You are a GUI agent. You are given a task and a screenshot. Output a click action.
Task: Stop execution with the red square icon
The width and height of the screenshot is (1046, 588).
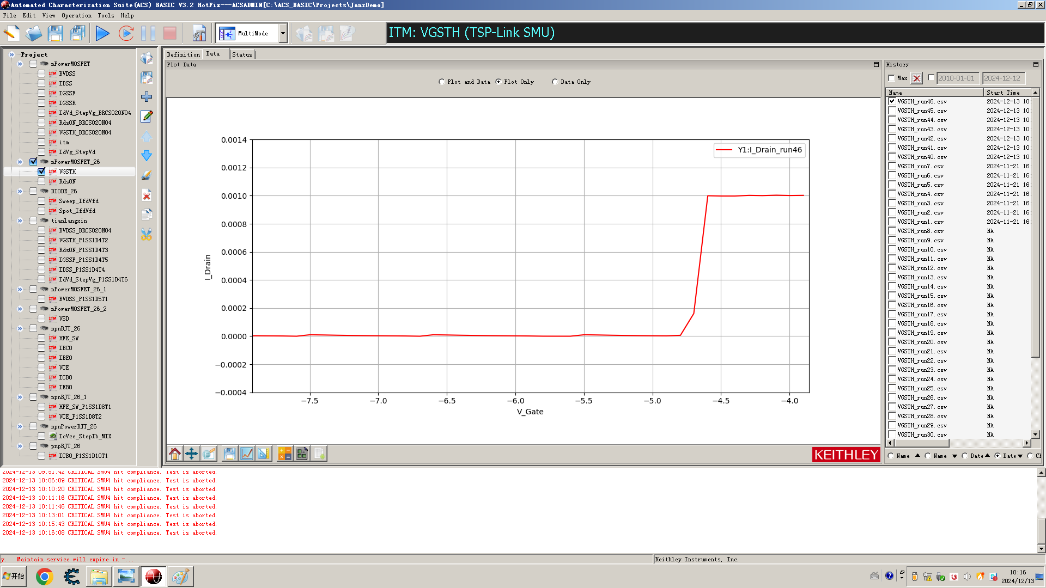coord(170,33)
